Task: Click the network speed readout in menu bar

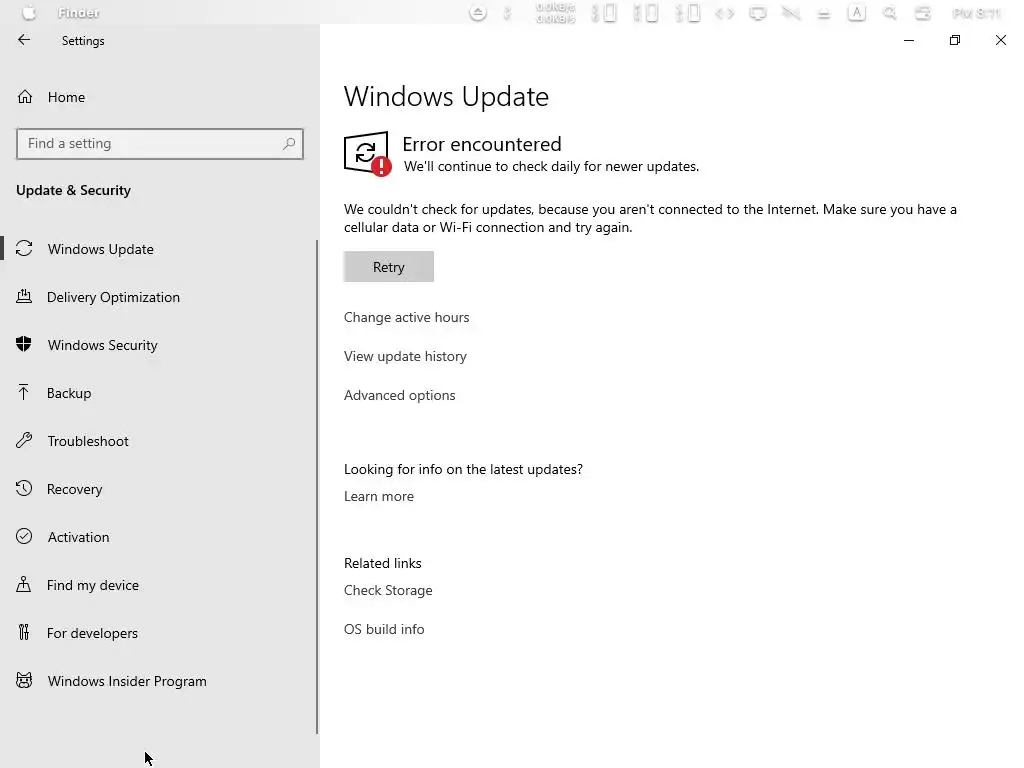Action: point(555,12)
